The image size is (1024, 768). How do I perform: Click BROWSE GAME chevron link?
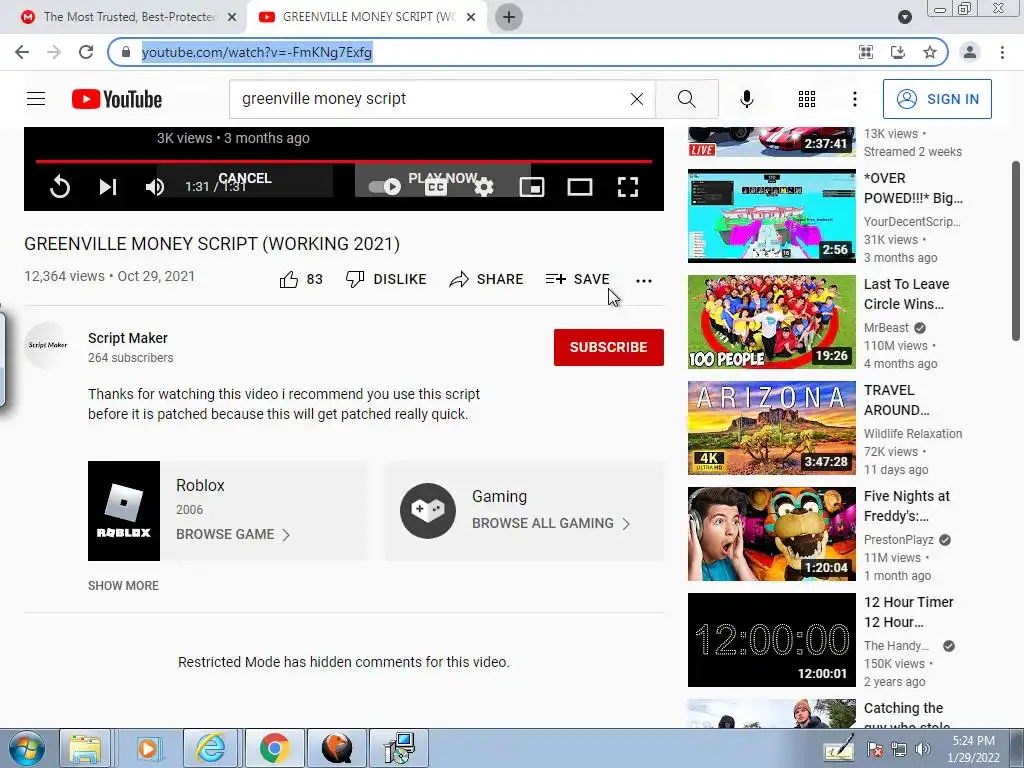[x=233, y=534]
